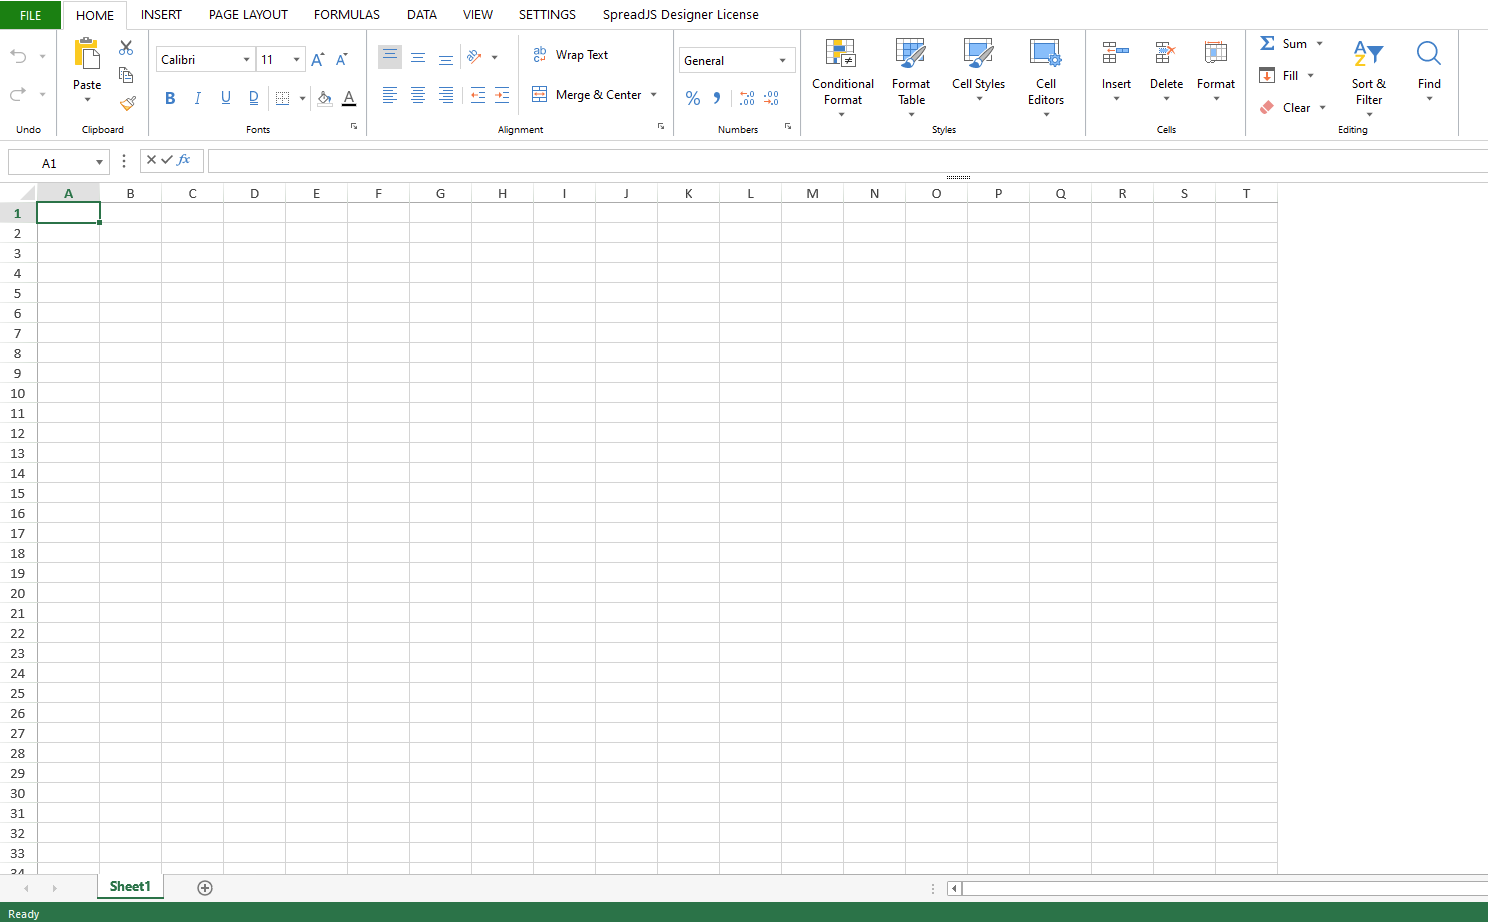Click into the formula bar input
This screenshot has width=1488, height=922.
(x=847, y=161)
